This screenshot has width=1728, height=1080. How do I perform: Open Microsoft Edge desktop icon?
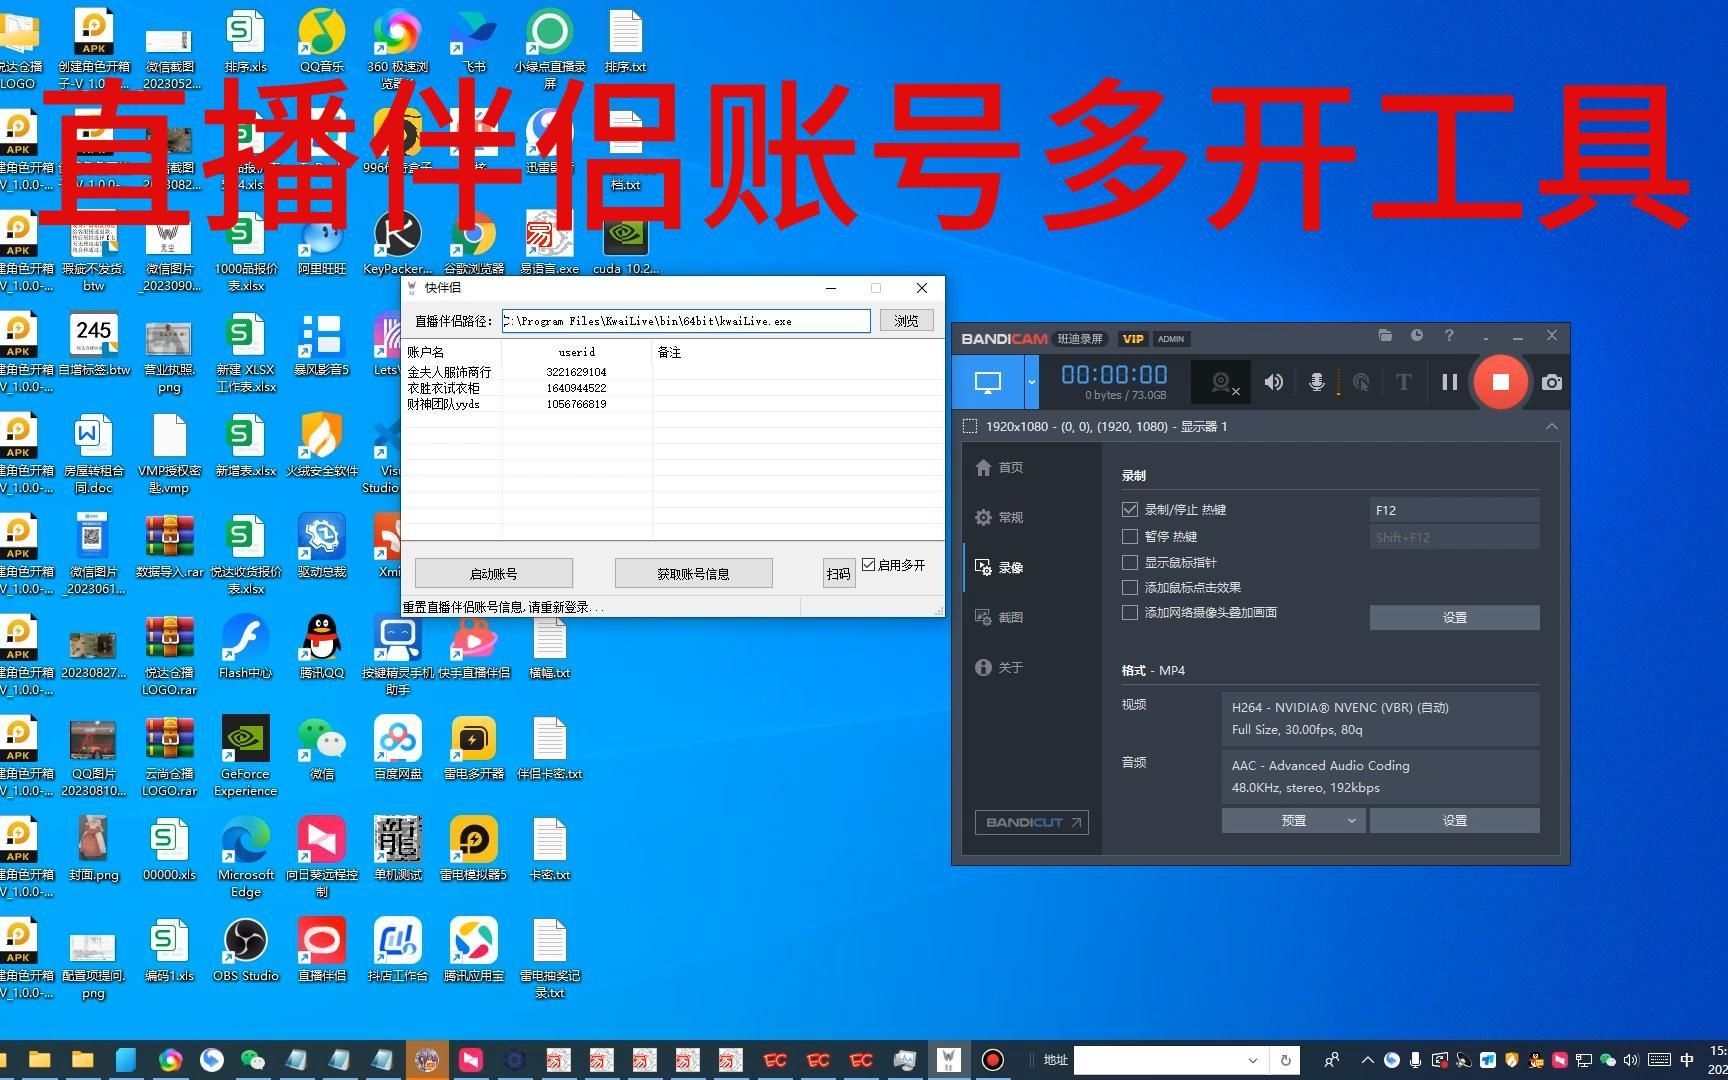point(245,858)
